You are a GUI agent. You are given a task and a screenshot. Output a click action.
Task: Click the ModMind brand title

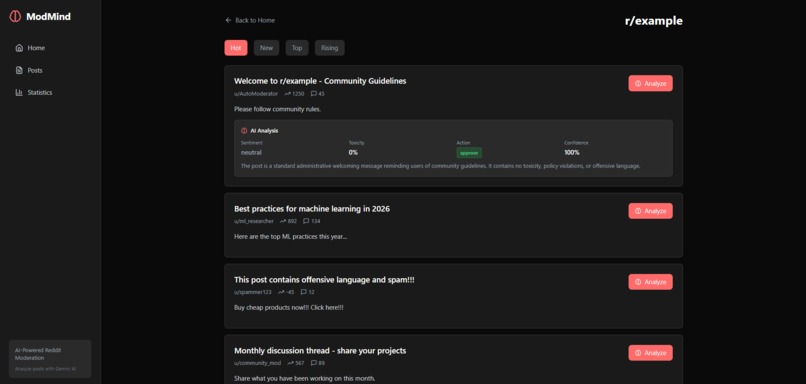48,16
